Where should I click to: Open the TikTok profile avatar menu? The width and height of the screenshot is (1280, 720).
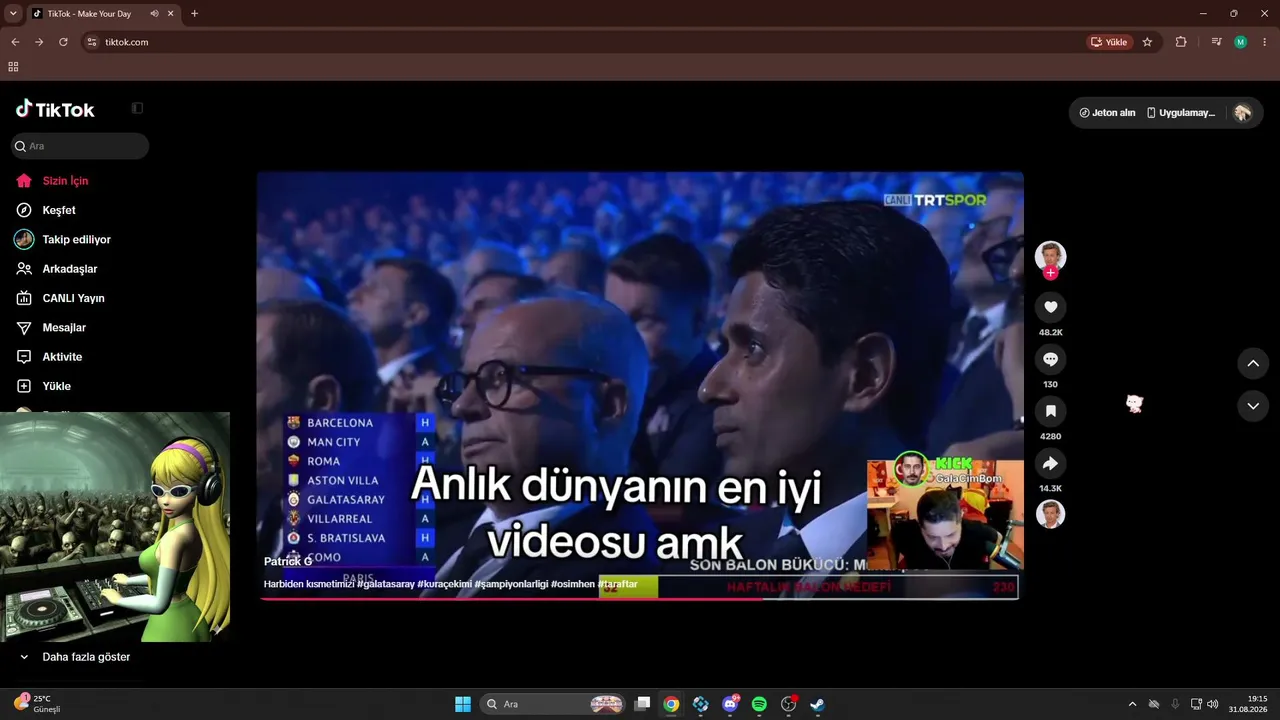[1243, 113]
